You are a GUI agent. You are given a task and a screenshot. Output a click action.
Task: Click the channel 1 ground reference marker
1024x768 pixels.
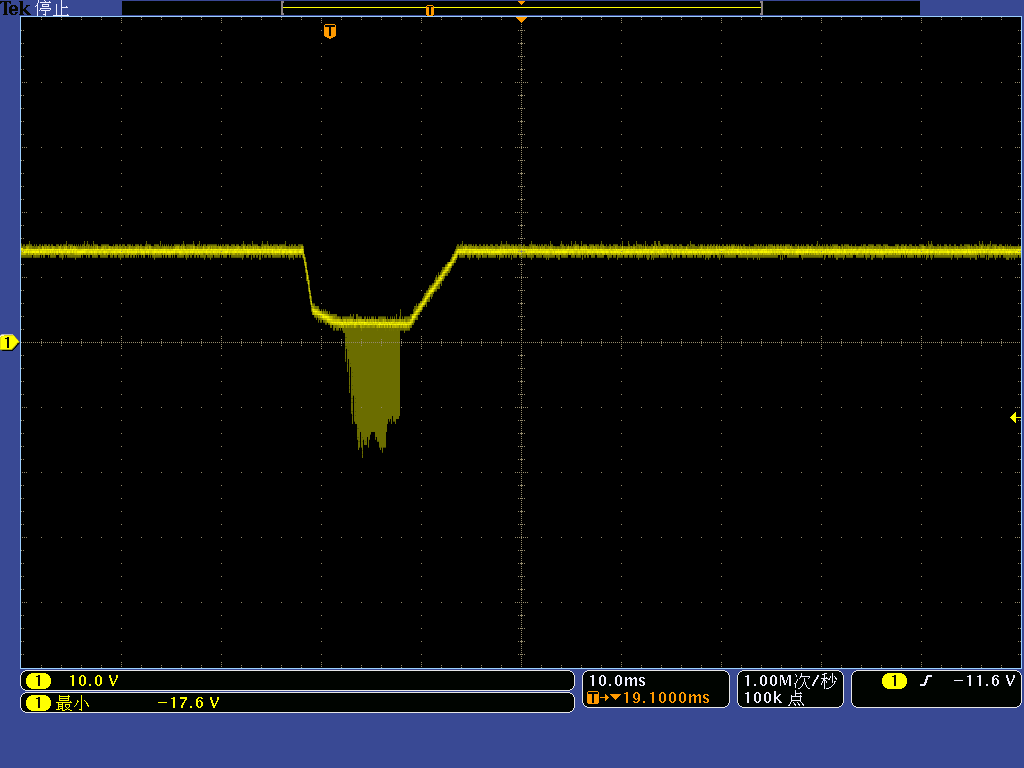point(9,342)
